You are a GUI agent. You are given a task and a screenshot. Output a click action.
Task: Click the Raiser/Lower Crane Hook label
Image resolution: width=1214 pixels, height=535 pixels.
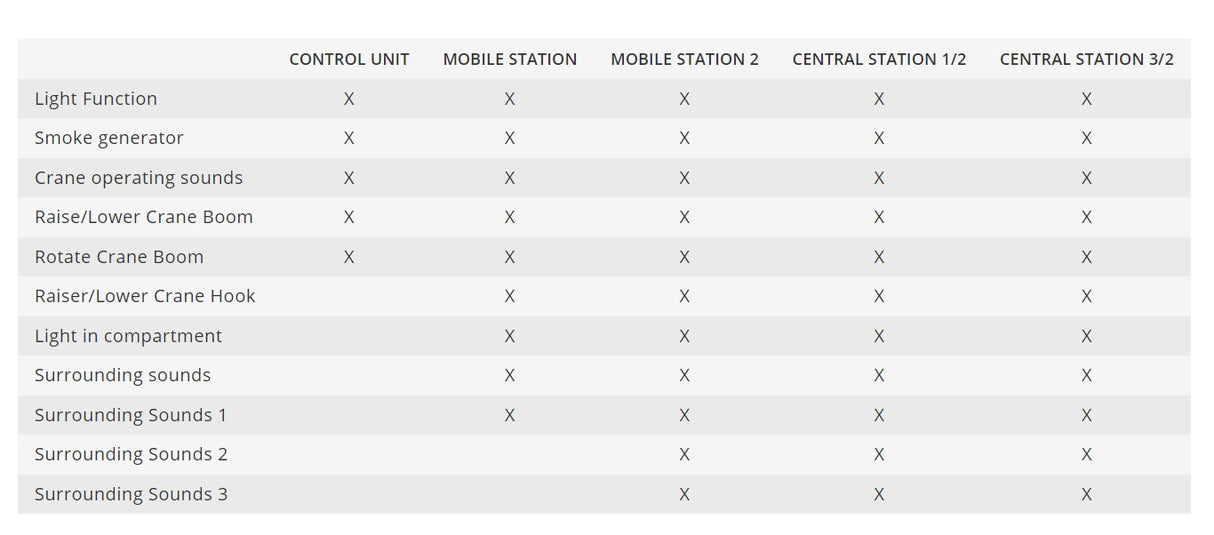point(145,296)
